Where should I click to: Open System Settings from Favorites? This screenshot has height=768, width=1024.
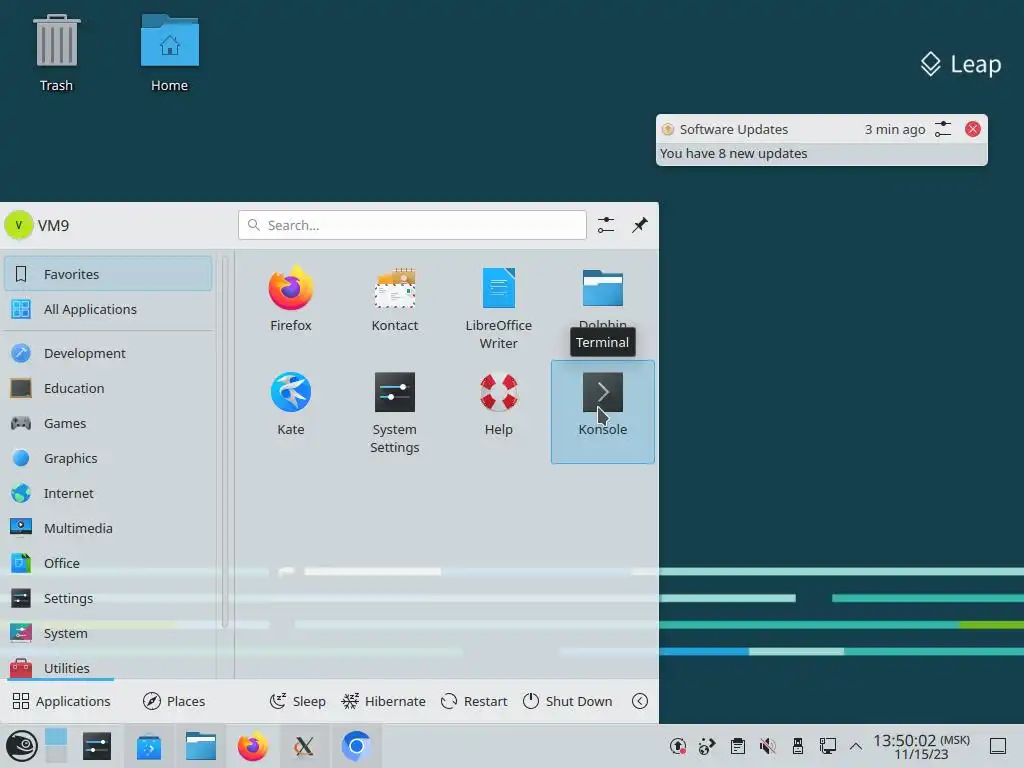pyautogui.click(x=394, y=411)
